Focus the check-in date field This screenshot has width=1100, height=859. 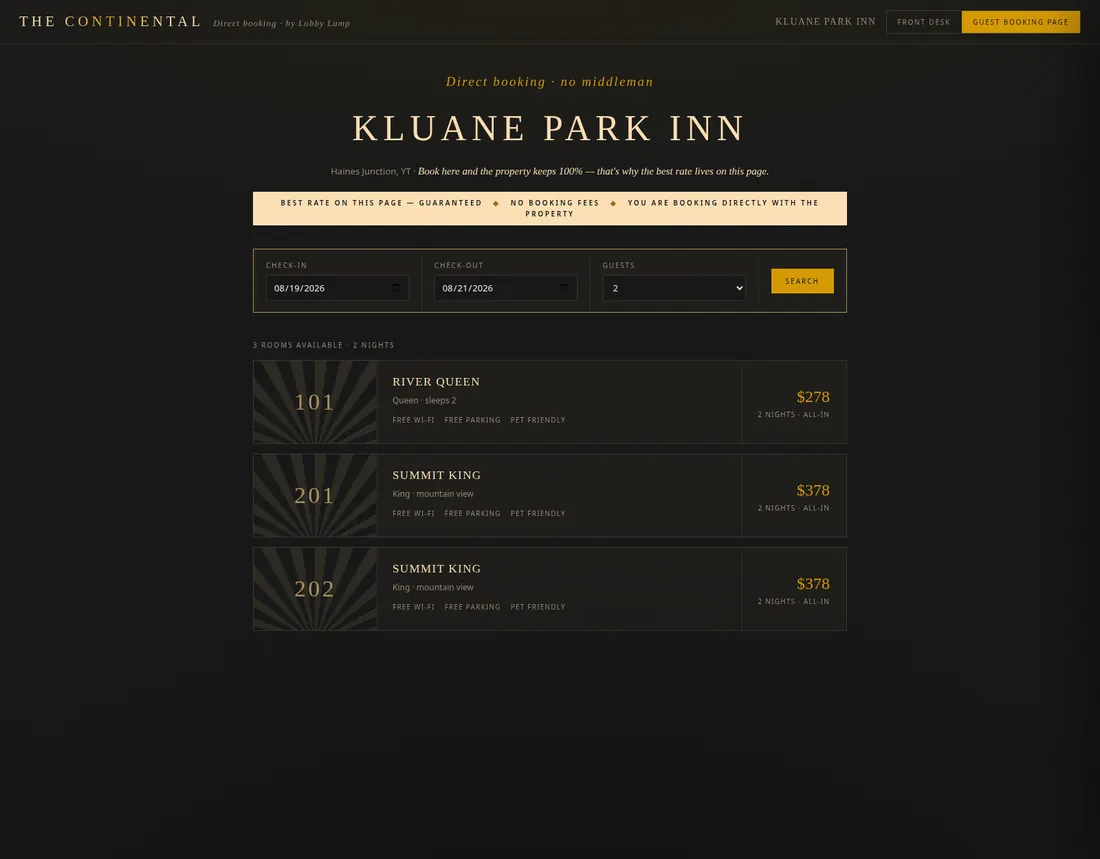click(x=337, y=288)
